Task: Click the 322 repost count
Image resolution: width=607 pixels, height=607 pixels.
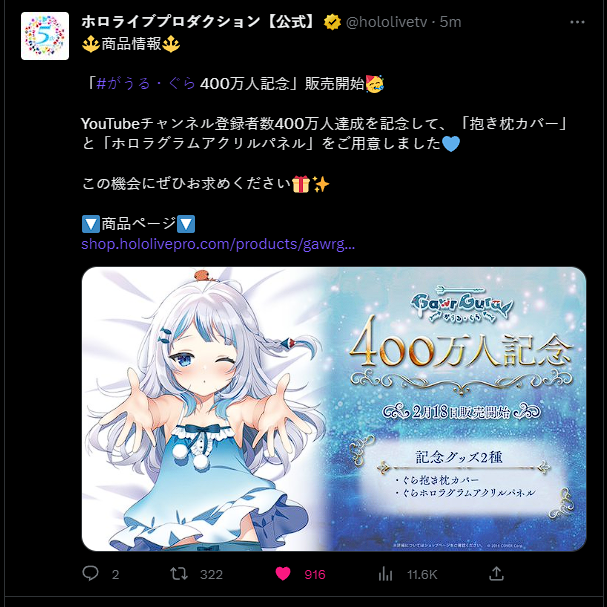Action: coord(211,574)
